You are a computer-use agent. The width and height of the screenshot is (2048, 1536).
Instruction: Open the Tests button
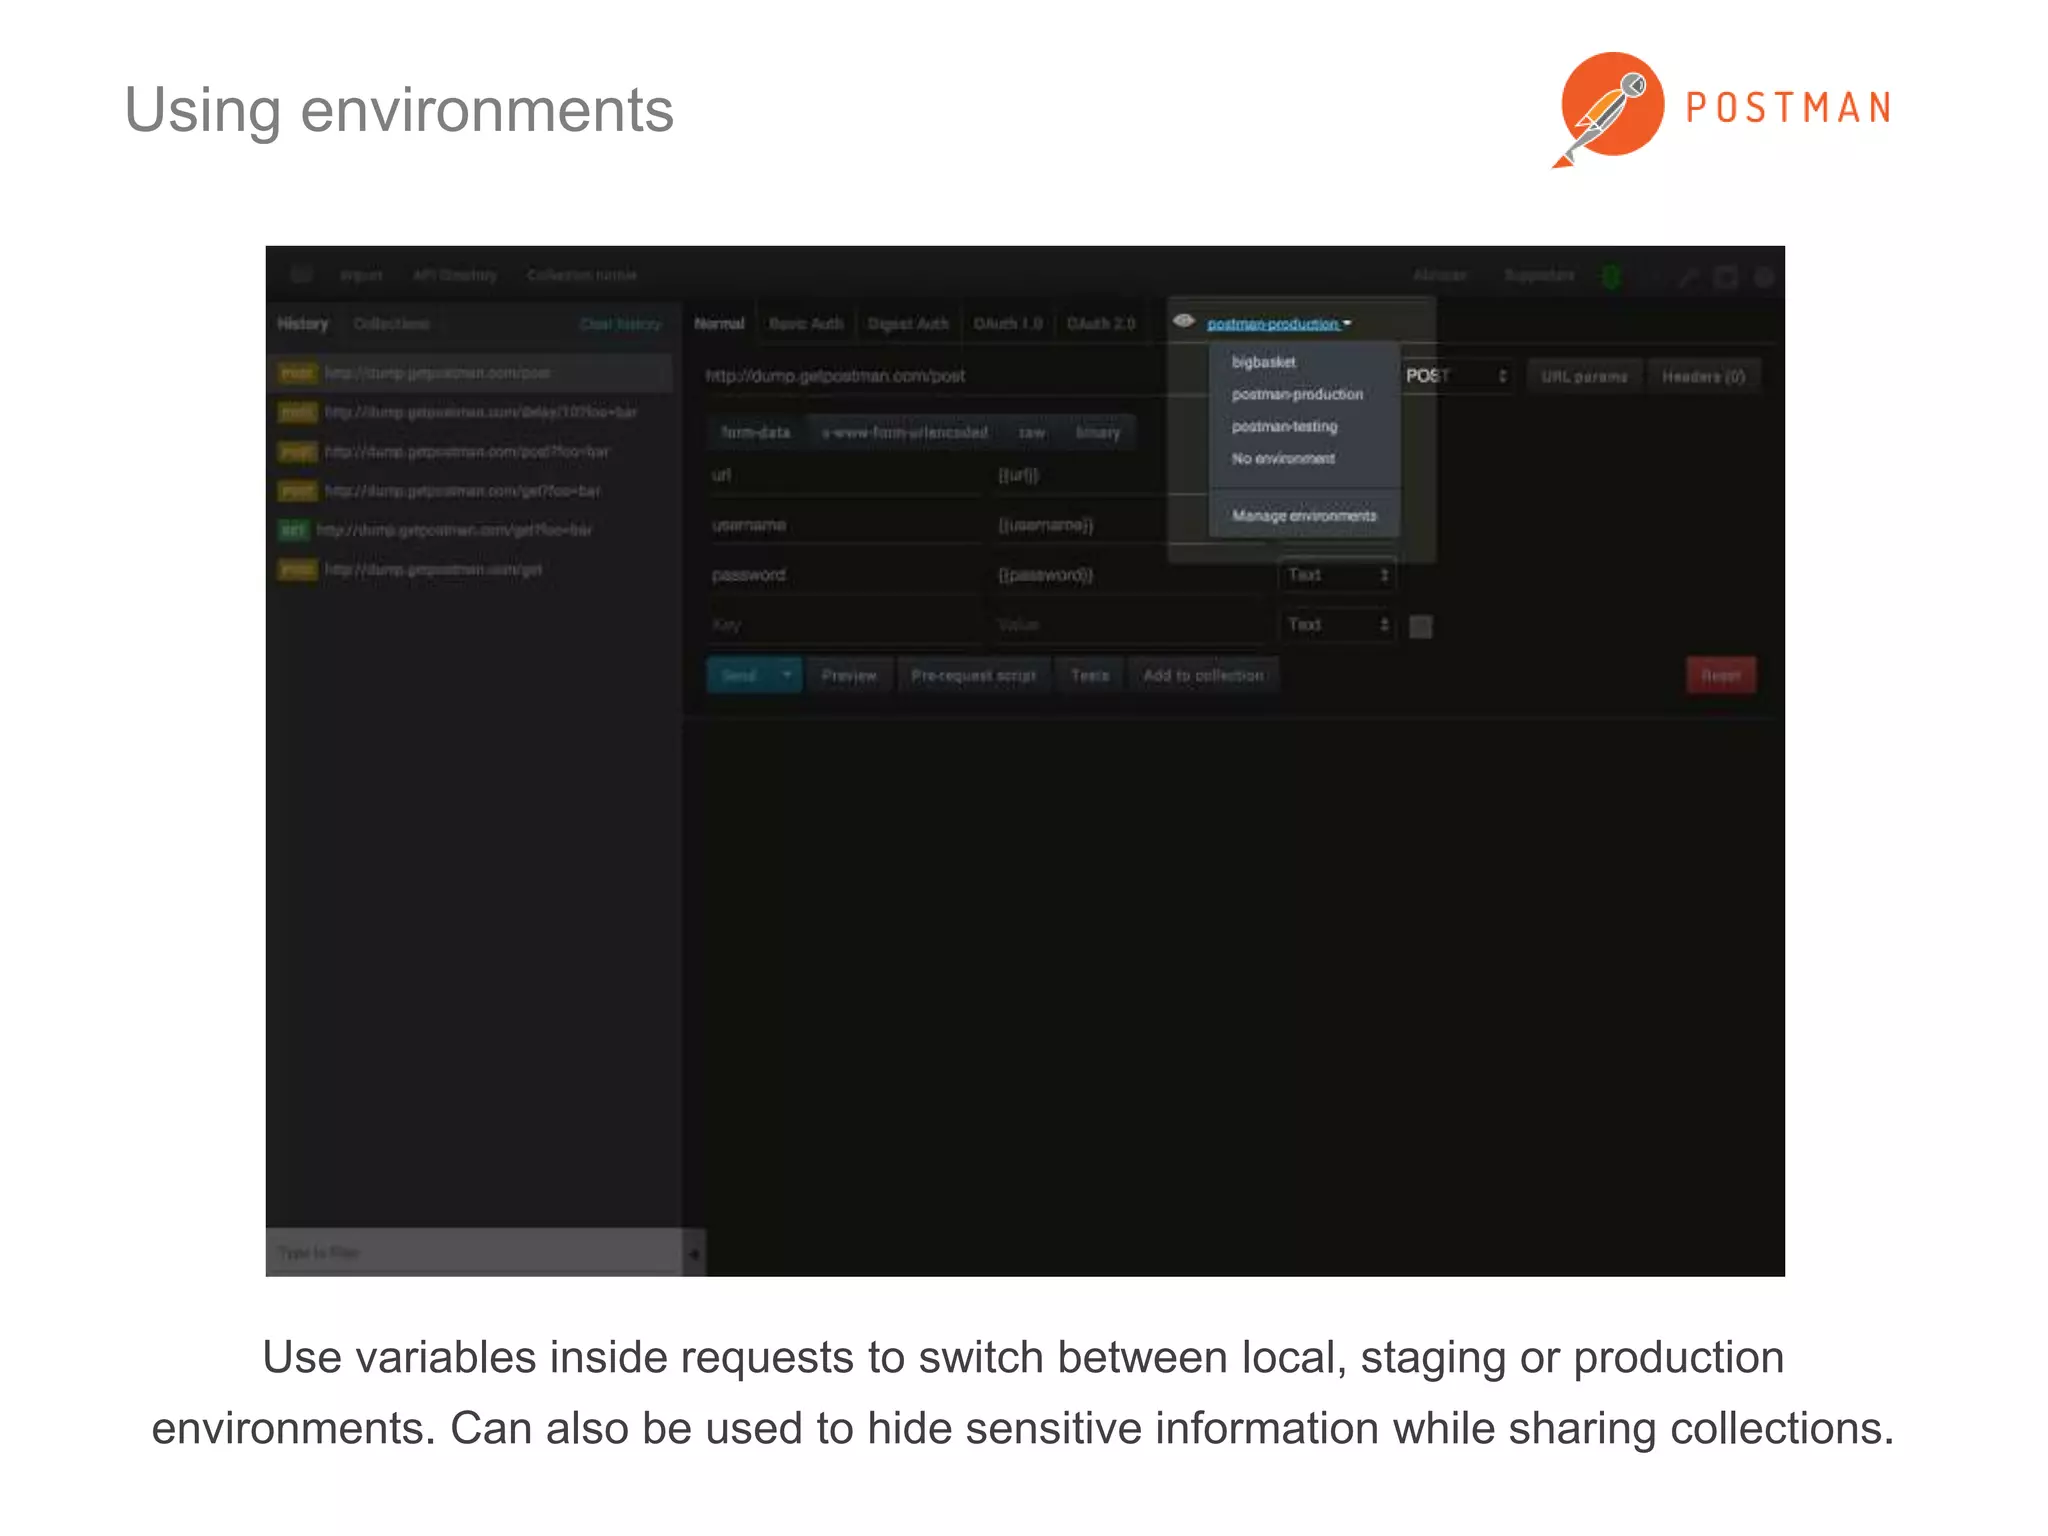(x=1089, y=675)
